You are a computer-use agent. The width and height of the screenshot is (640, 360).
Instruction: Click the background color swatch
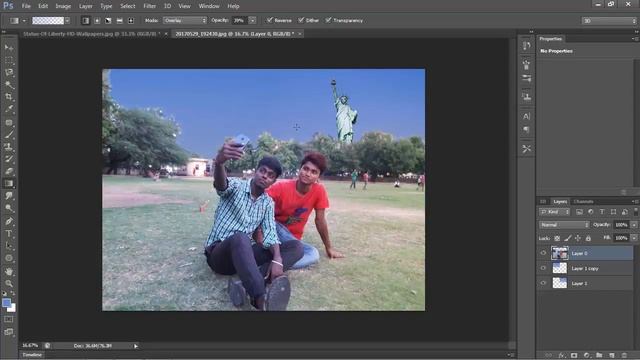tap(12, 308)
